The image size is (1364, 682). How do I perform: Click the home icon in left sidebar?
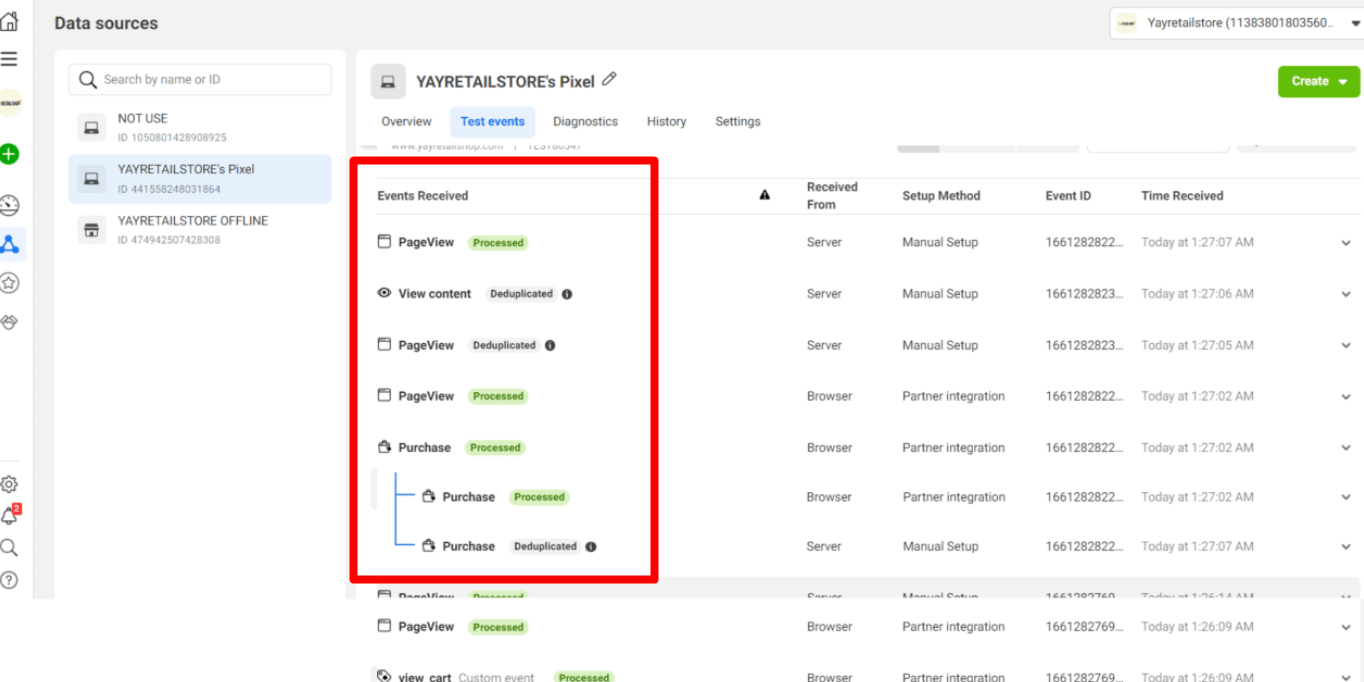9,22
